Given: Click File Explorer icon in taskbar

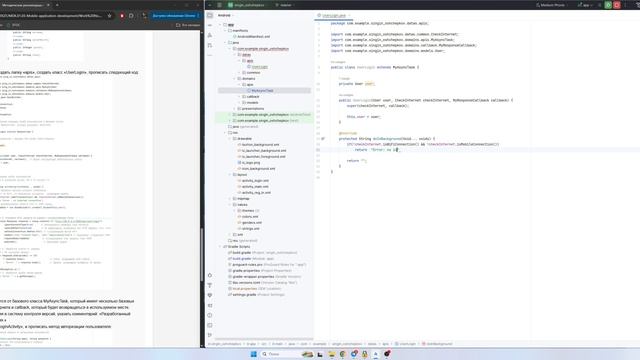Looking at the screenshot, I should pos(331,354).
